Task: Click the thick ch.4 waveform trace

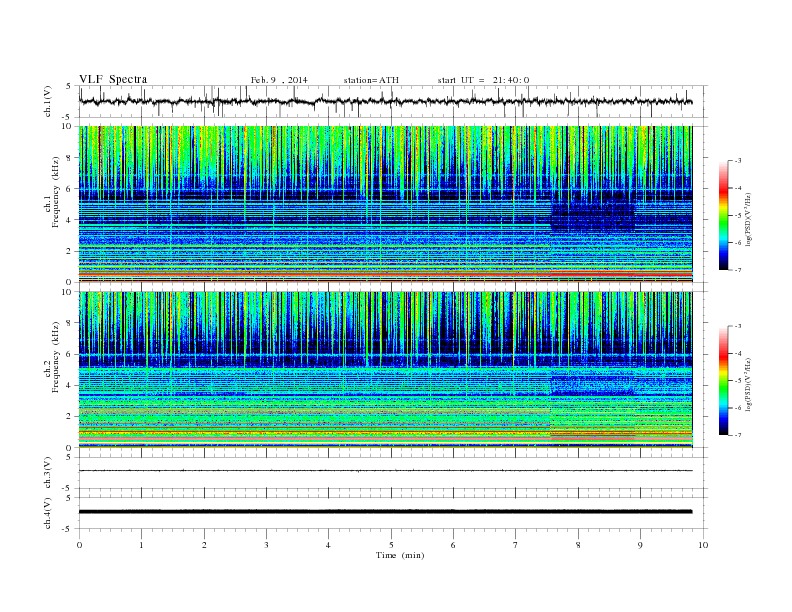Action: pos(385,512)
